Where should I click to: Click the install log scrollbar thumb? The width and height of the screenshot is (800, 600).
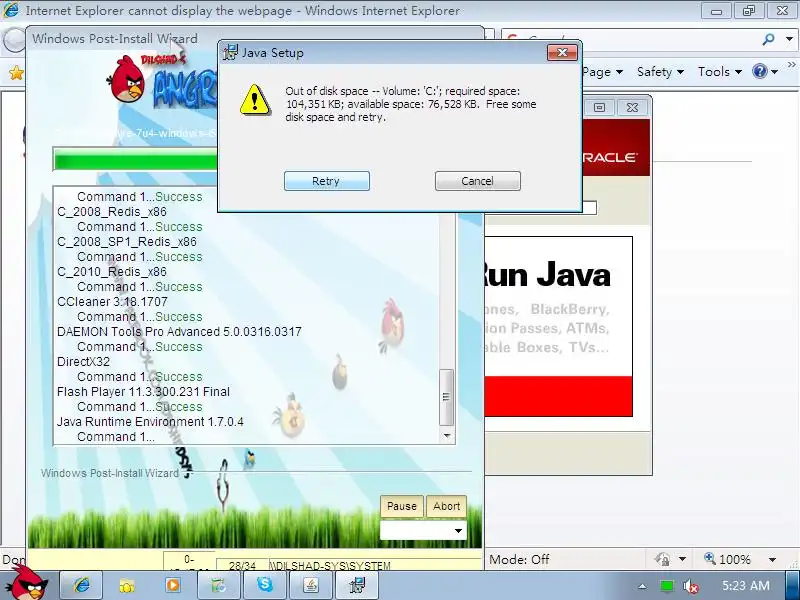click(446, 397)
